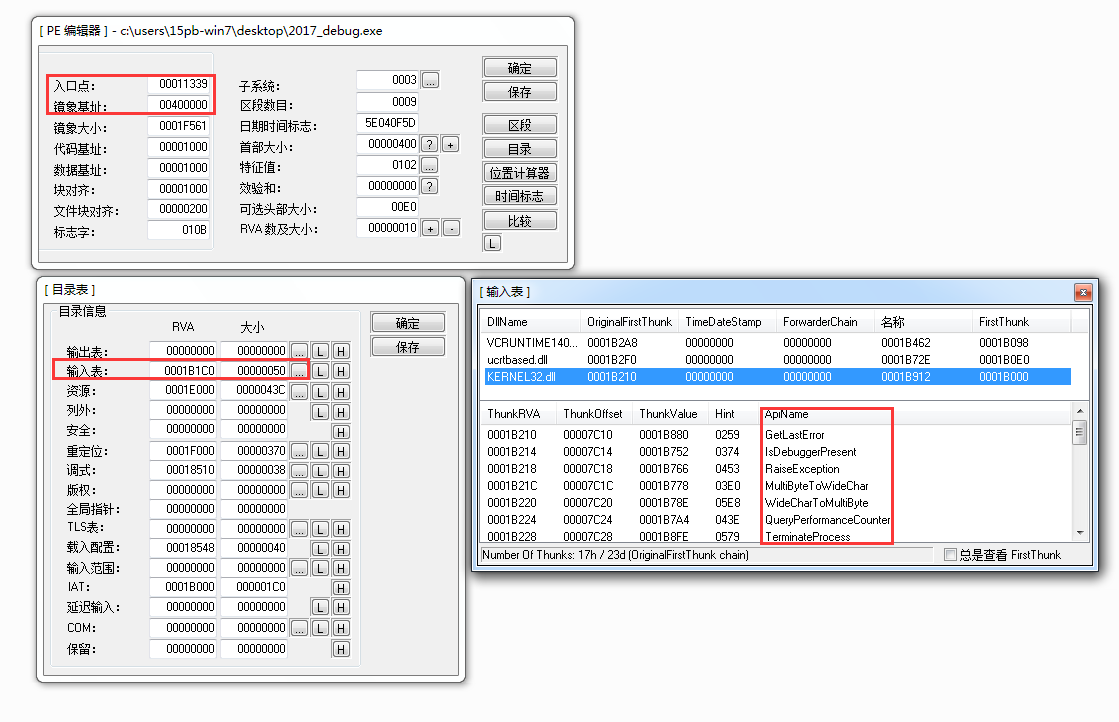Click the 标志字 field 010B
The width and height of the screenshot is (1119, 722).
178,230
